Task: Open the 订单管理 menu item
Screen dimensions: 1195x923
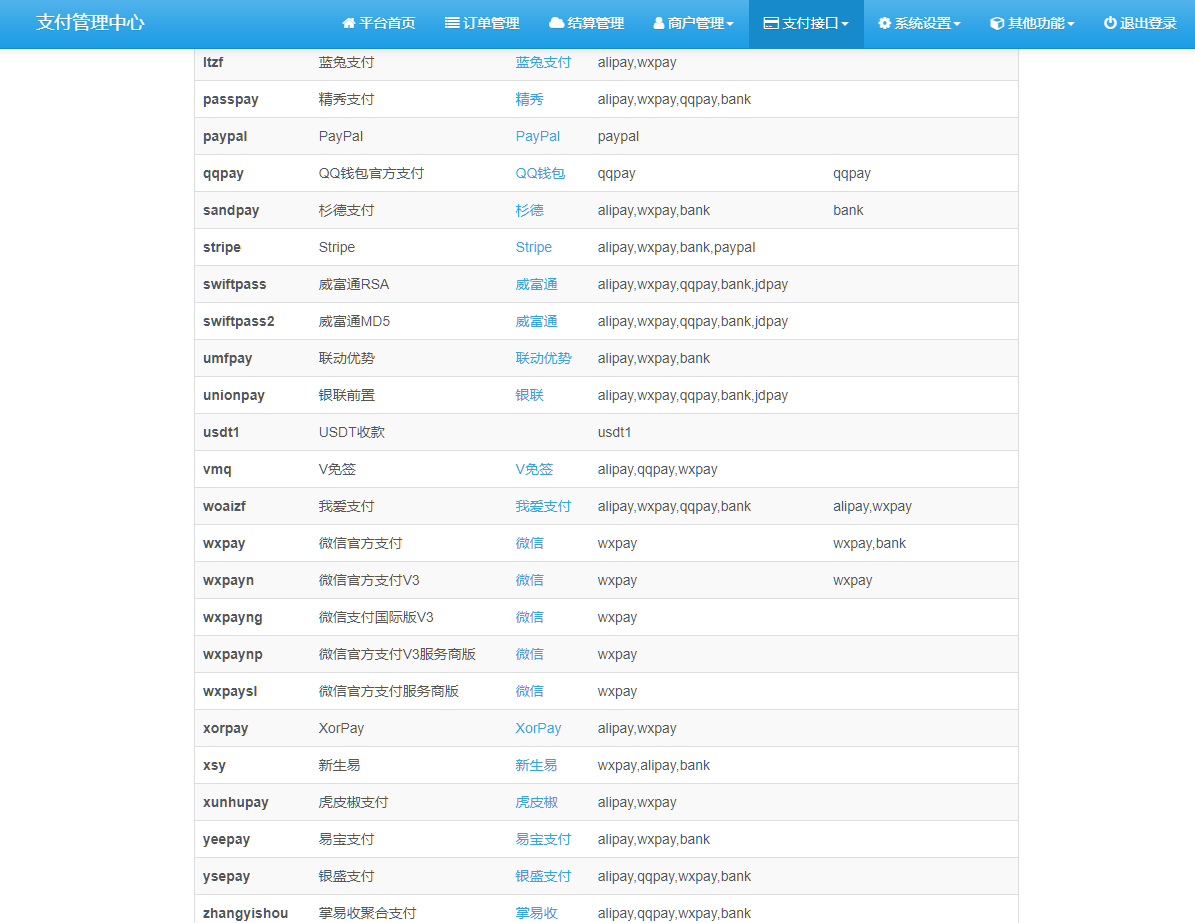Action: tap(482, 23)
